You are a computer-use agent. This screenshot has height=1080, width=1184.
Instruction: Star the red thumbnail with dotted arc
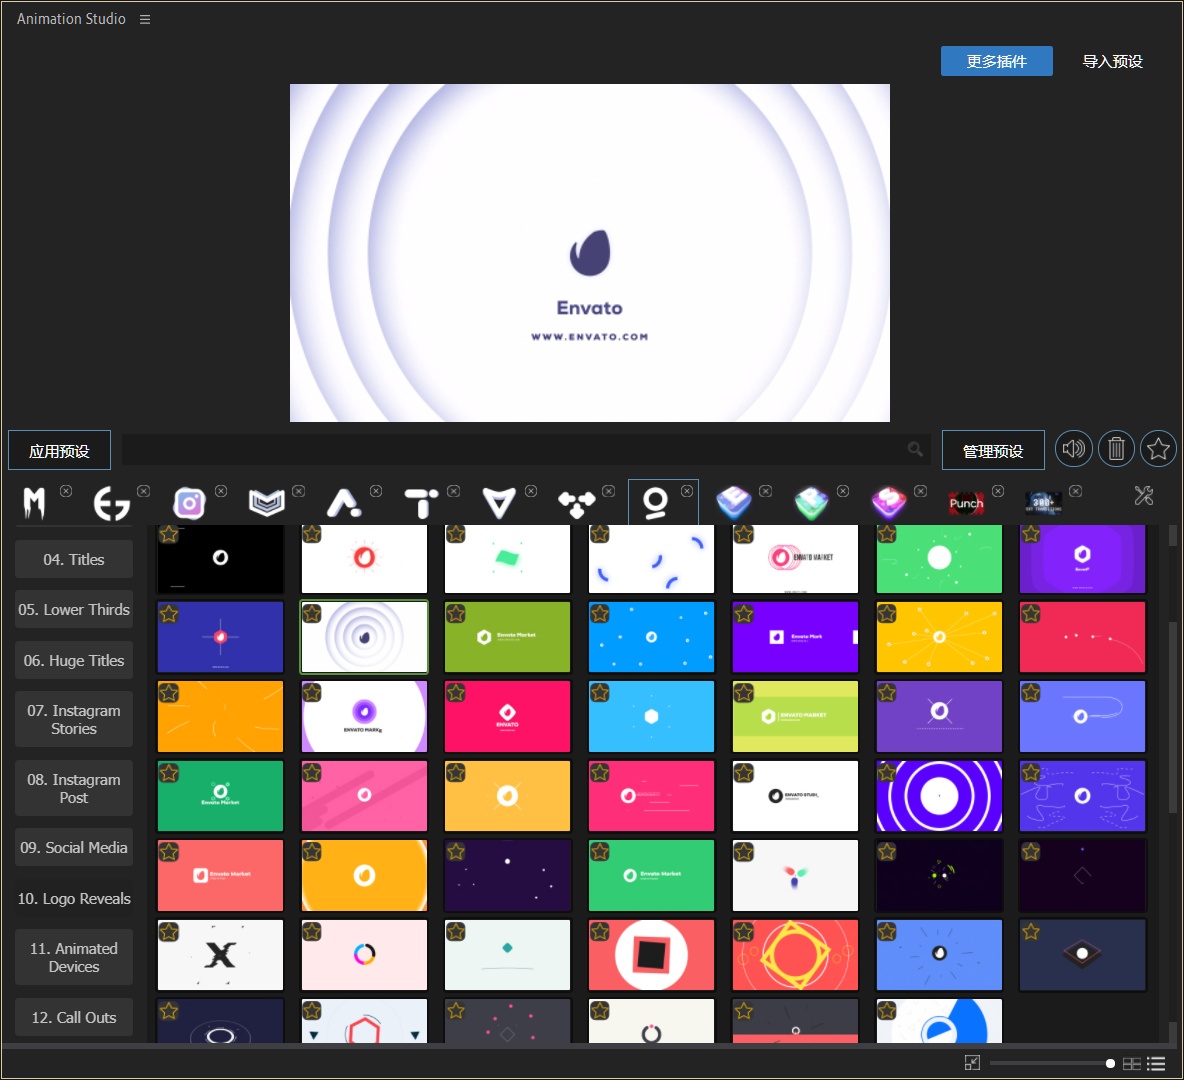click(x=1031, y=614)
